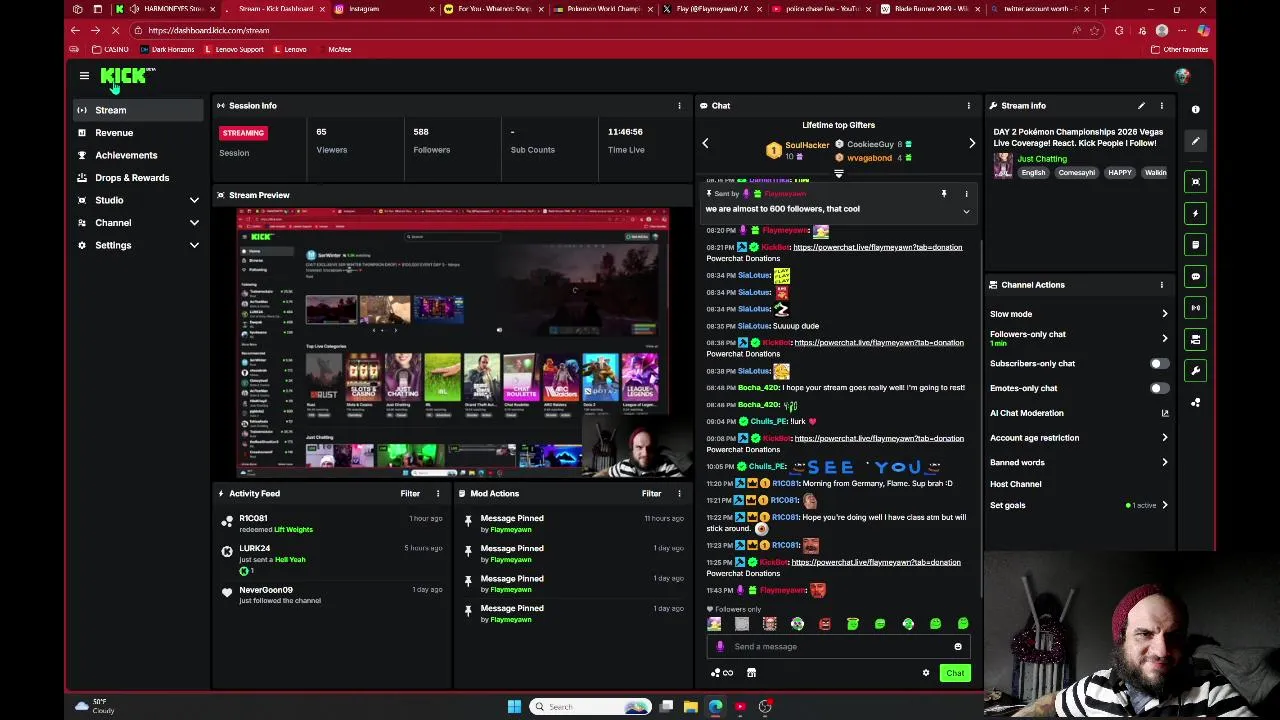Viewport: 1280px width, 720px height.
Task: Click the pencil edit icon in right toolbar
Action: pos(1195,141)
